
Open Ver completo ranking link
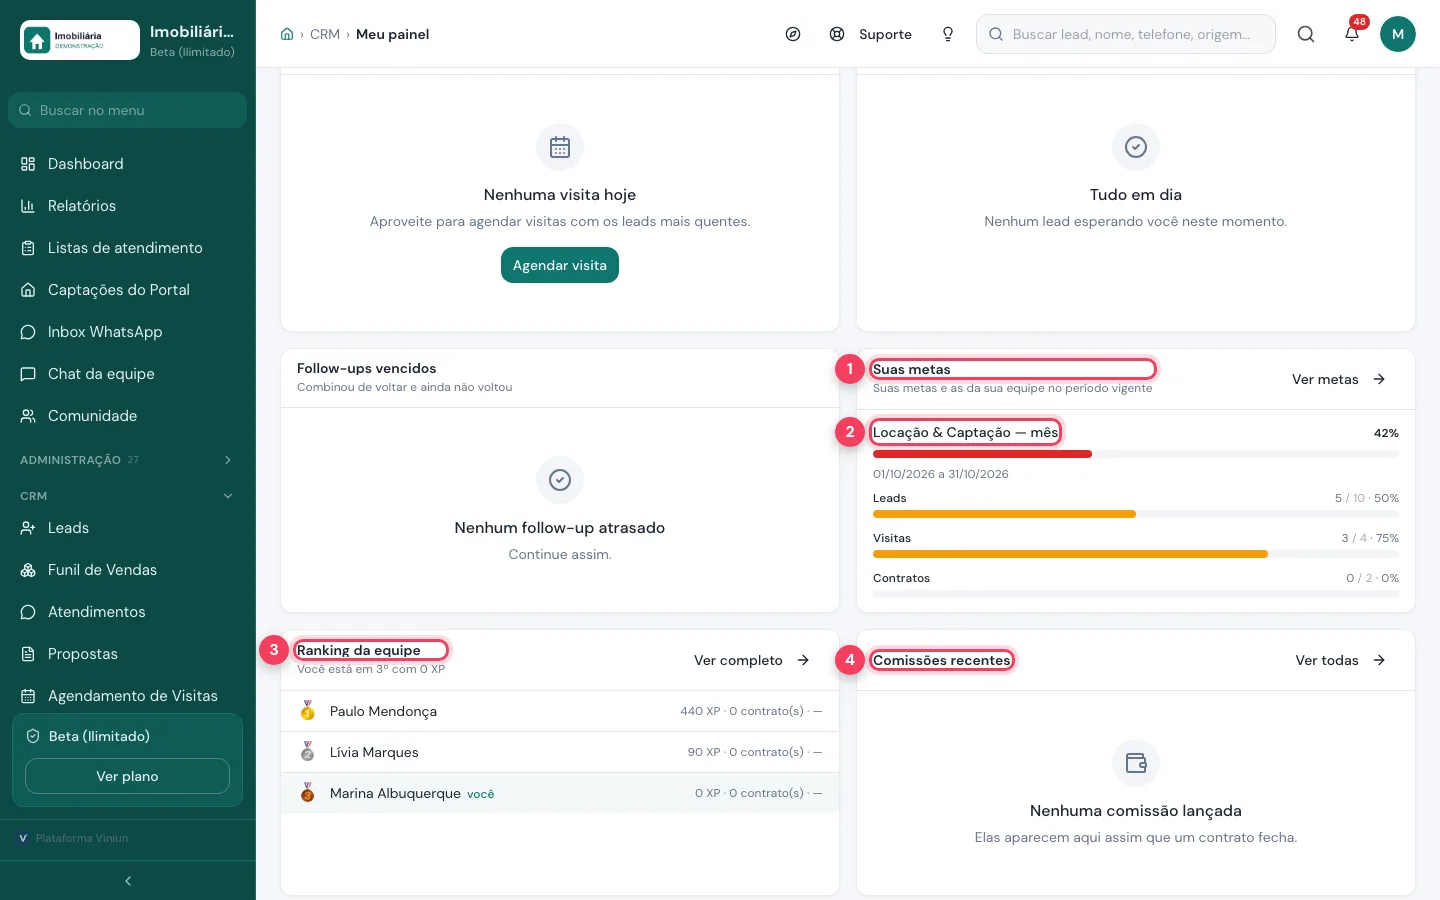pyautogui.click(x=752, y=660)
